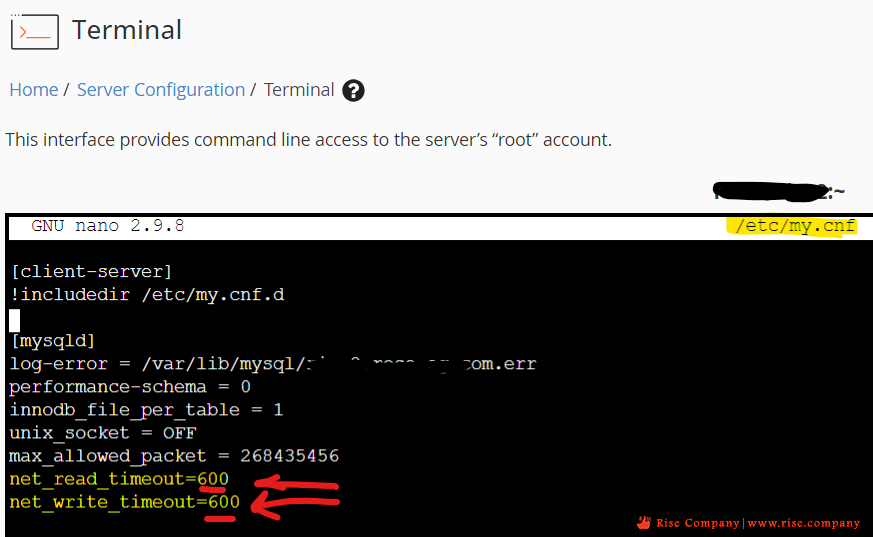Screen dimensions: 873x537
Task: Click the white nano cursor block
Action: (x=14, y=321)
